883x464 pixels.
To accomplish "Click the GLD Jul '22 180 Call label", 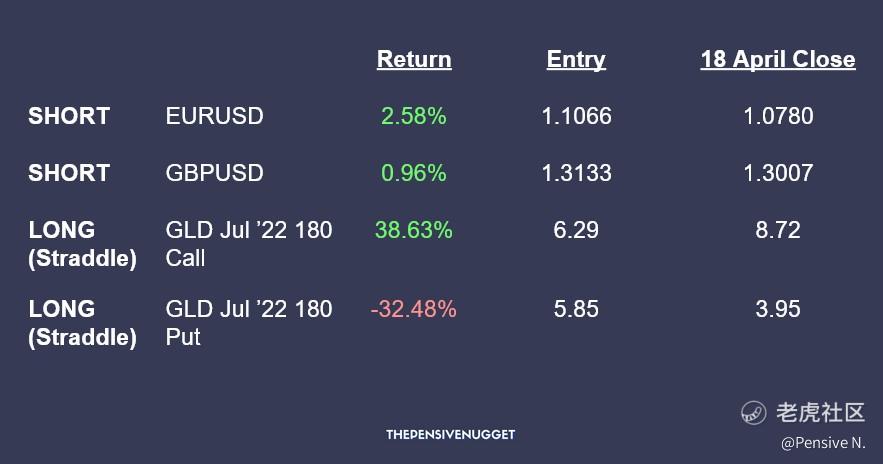I will coord(248,244).
